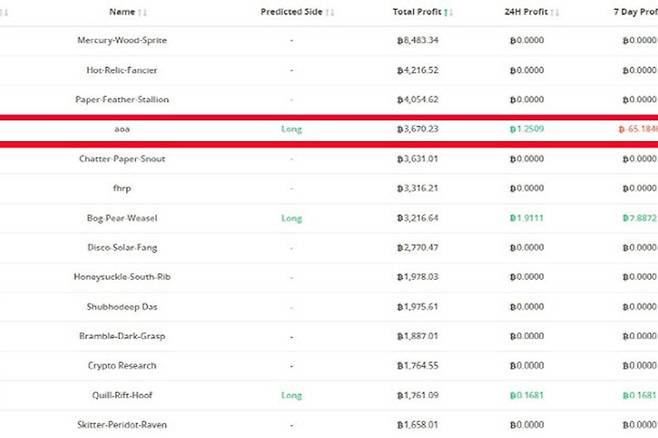Screen dimensions: 658x438
Task: Click the Total Profit header label
Action: coord(416,12)
